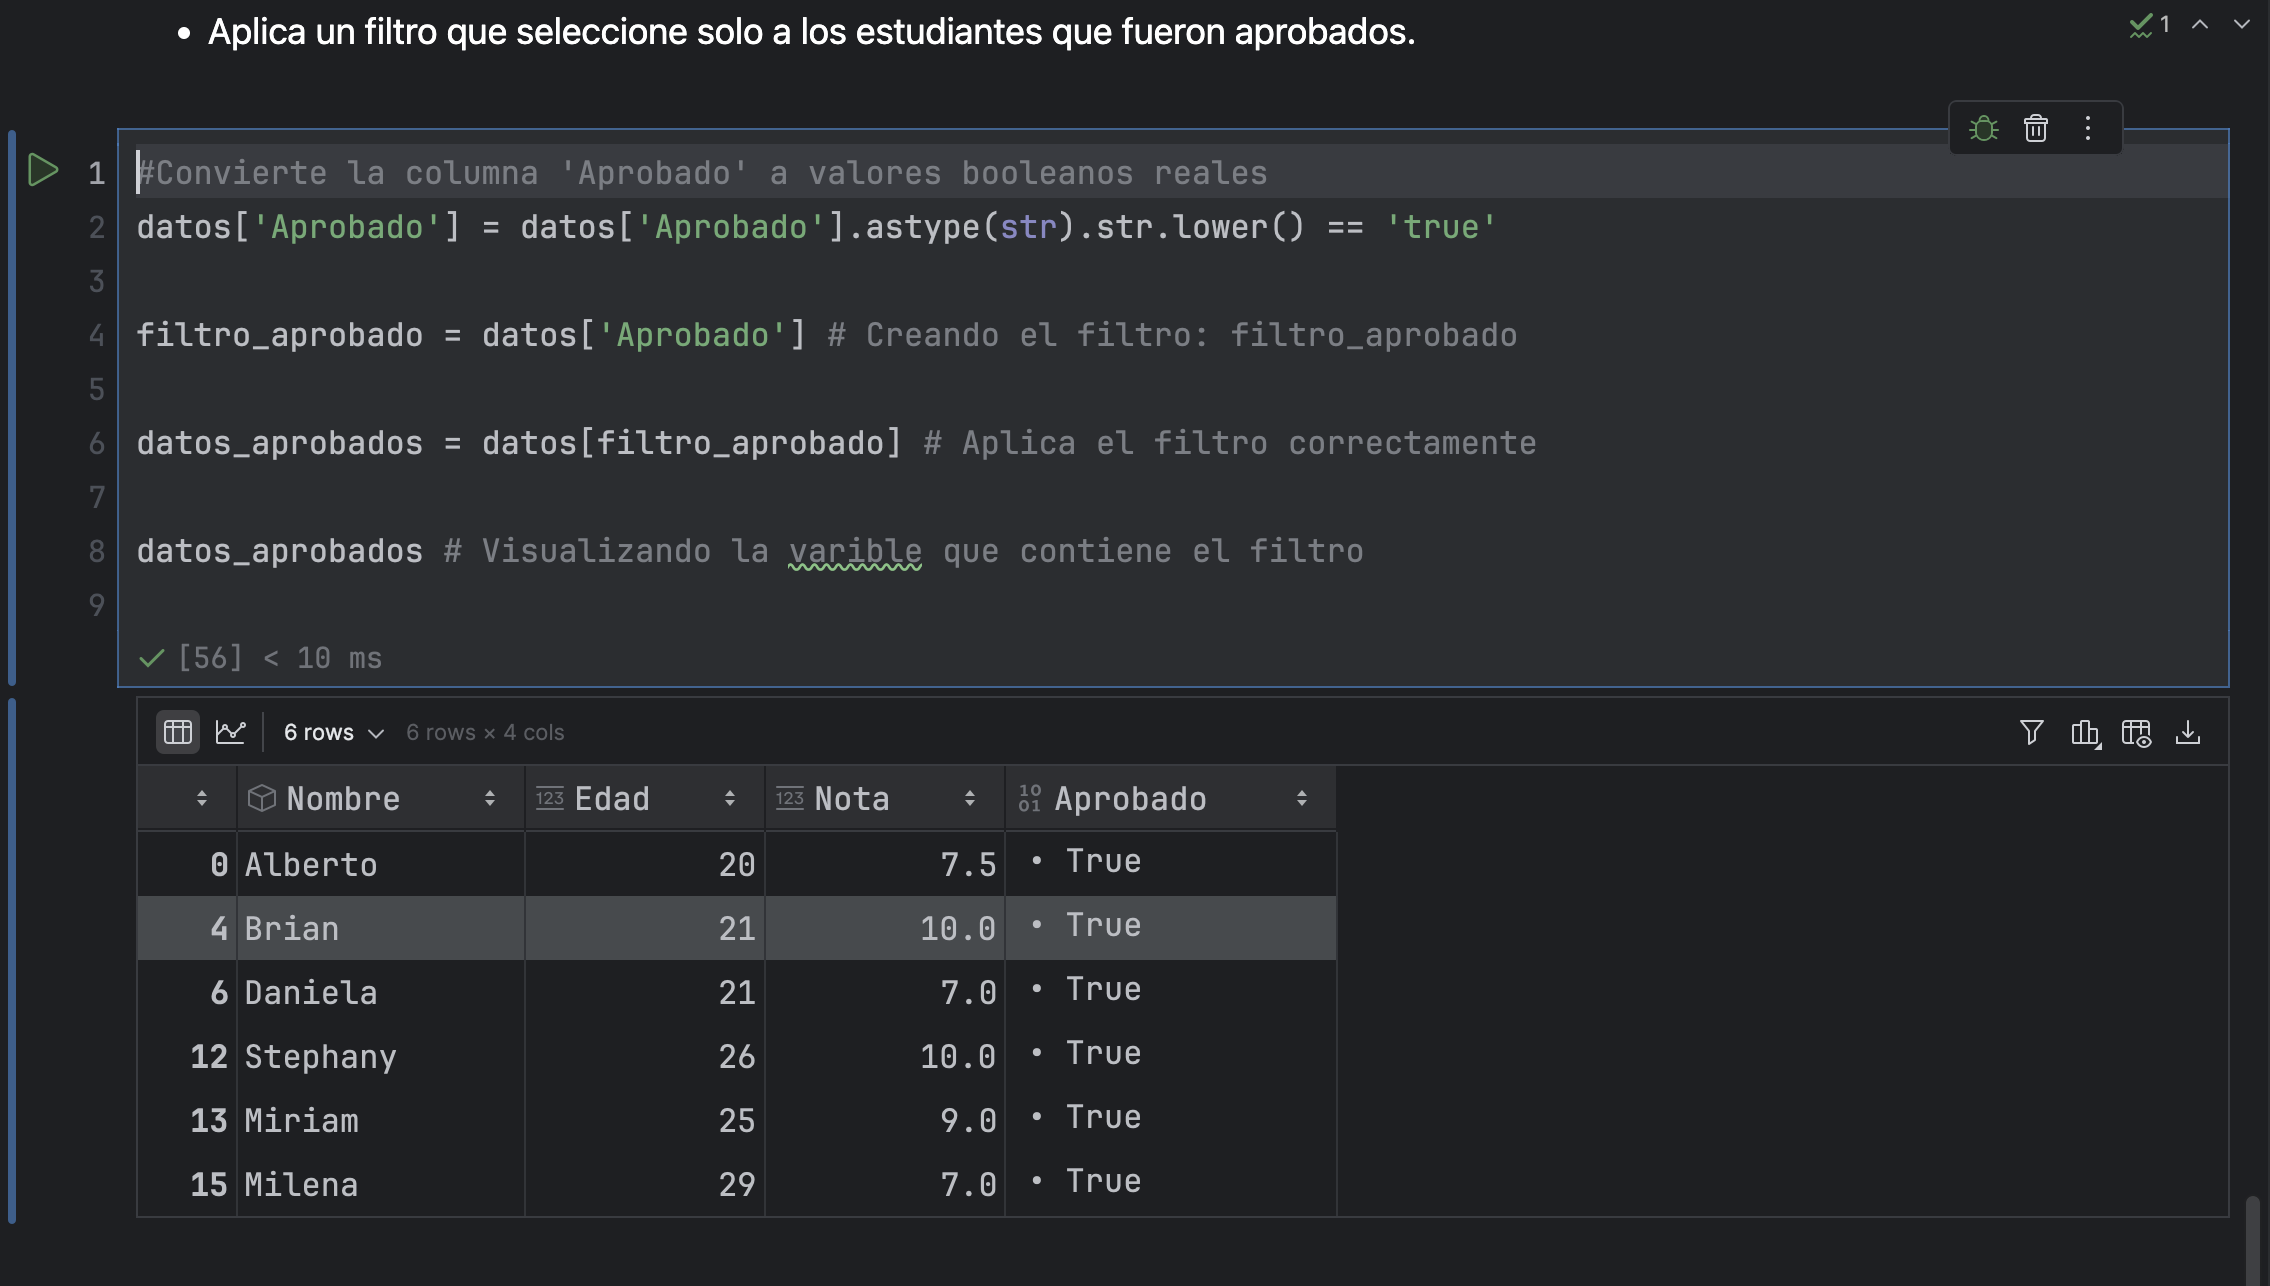Select Brian's Aprobado True value
This screenshot has width=2270, height=1286.
tap(1171, 928)
